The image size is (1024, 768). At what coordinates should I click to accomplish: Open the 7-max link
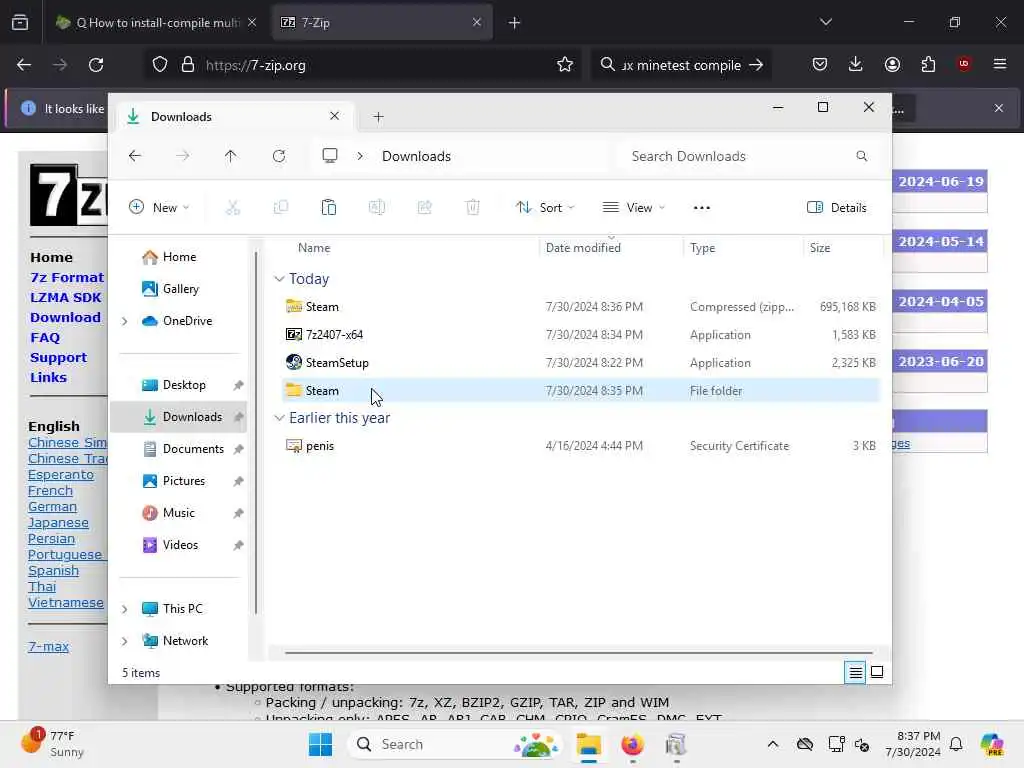(48, 647)
